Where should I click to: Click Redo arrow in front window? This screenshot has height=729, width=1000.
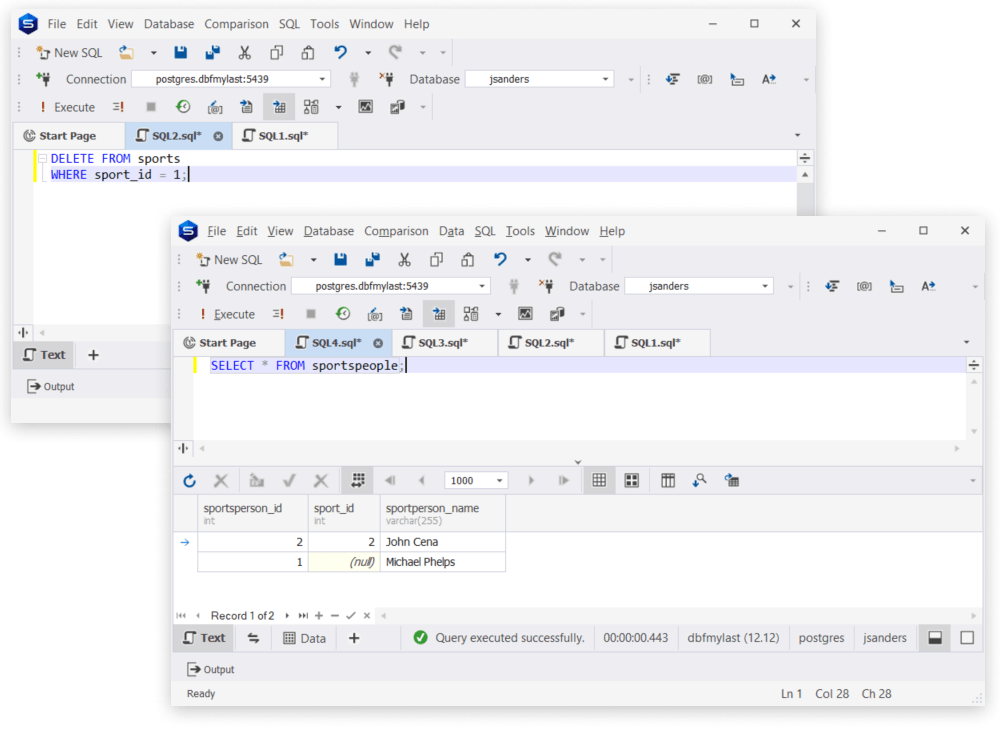[x=555, y=260]
